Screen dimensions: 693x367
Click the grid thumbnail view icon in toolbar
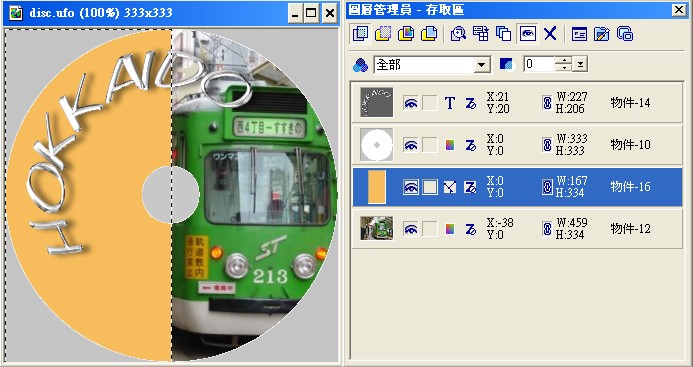coord(481,34)
